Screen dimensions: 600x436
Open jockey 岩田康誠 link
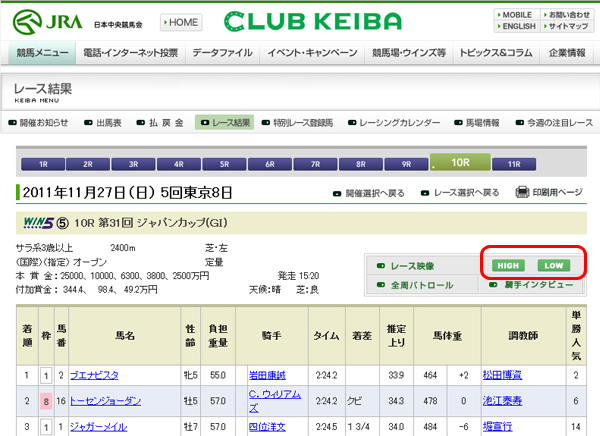[267, 376]
